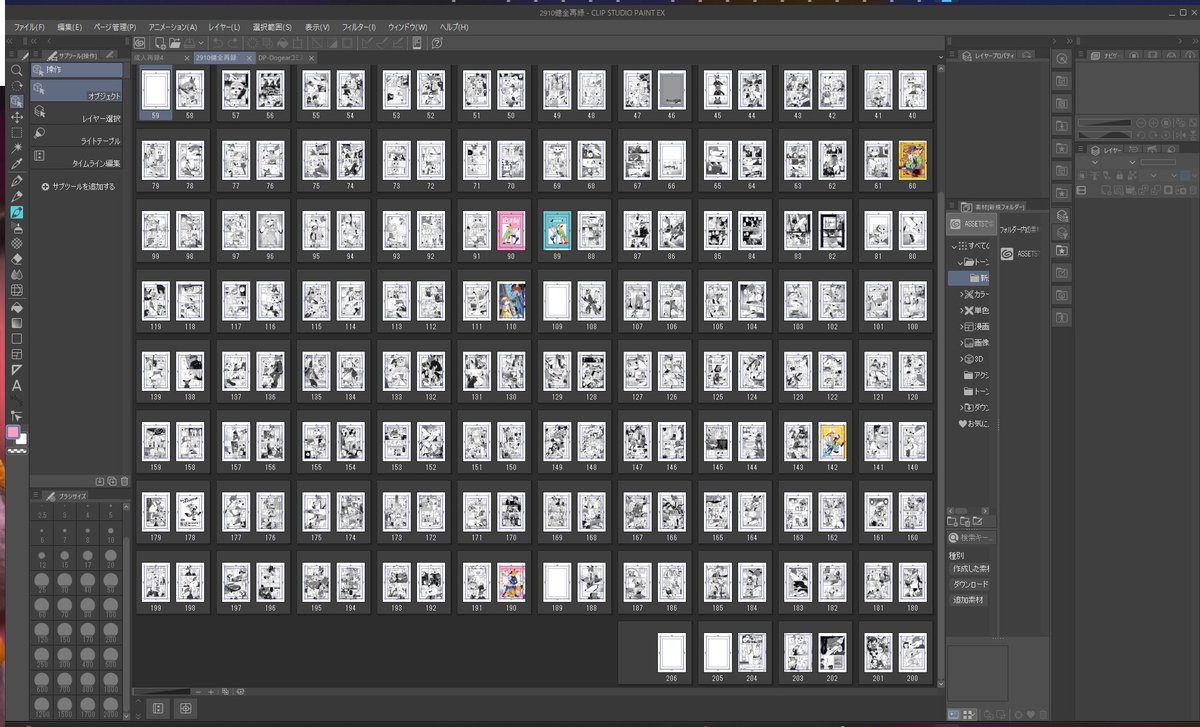Open the Clip Studio launcher icon
Viewport: 1200px width, 727px height.
[x=140, y=43]
